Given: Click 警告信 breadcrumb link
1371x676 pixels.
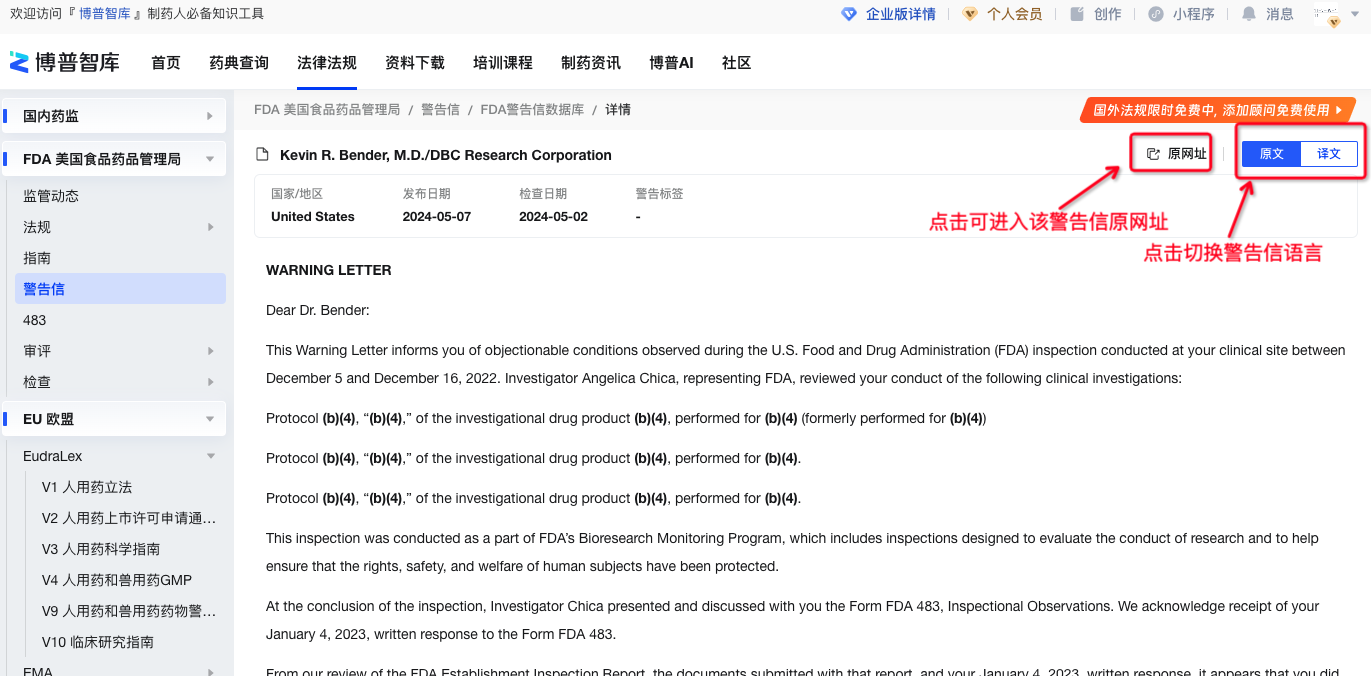Looking at the screenshot, I should tap(440, 109).
